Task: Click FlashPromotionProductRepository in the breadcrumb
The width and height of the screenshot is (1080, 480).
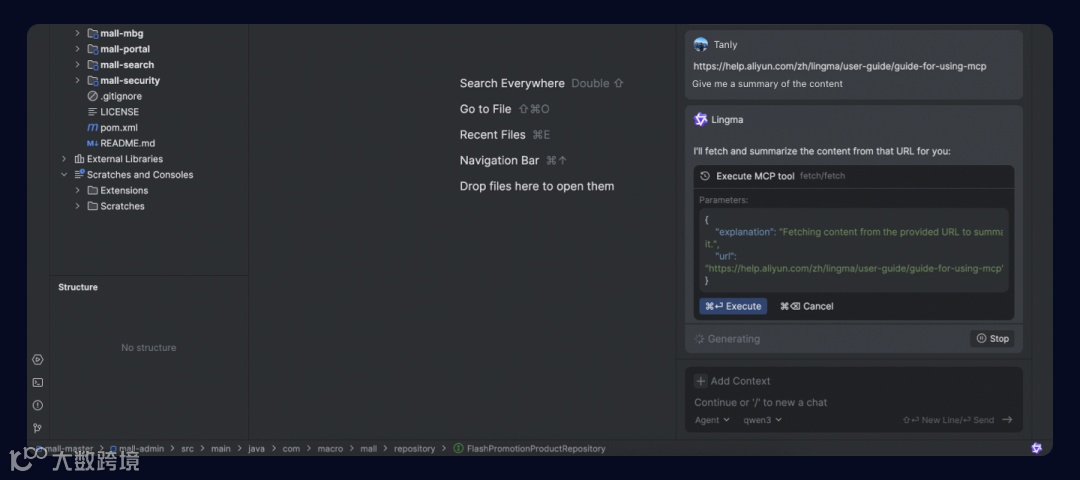Action: 536,448
